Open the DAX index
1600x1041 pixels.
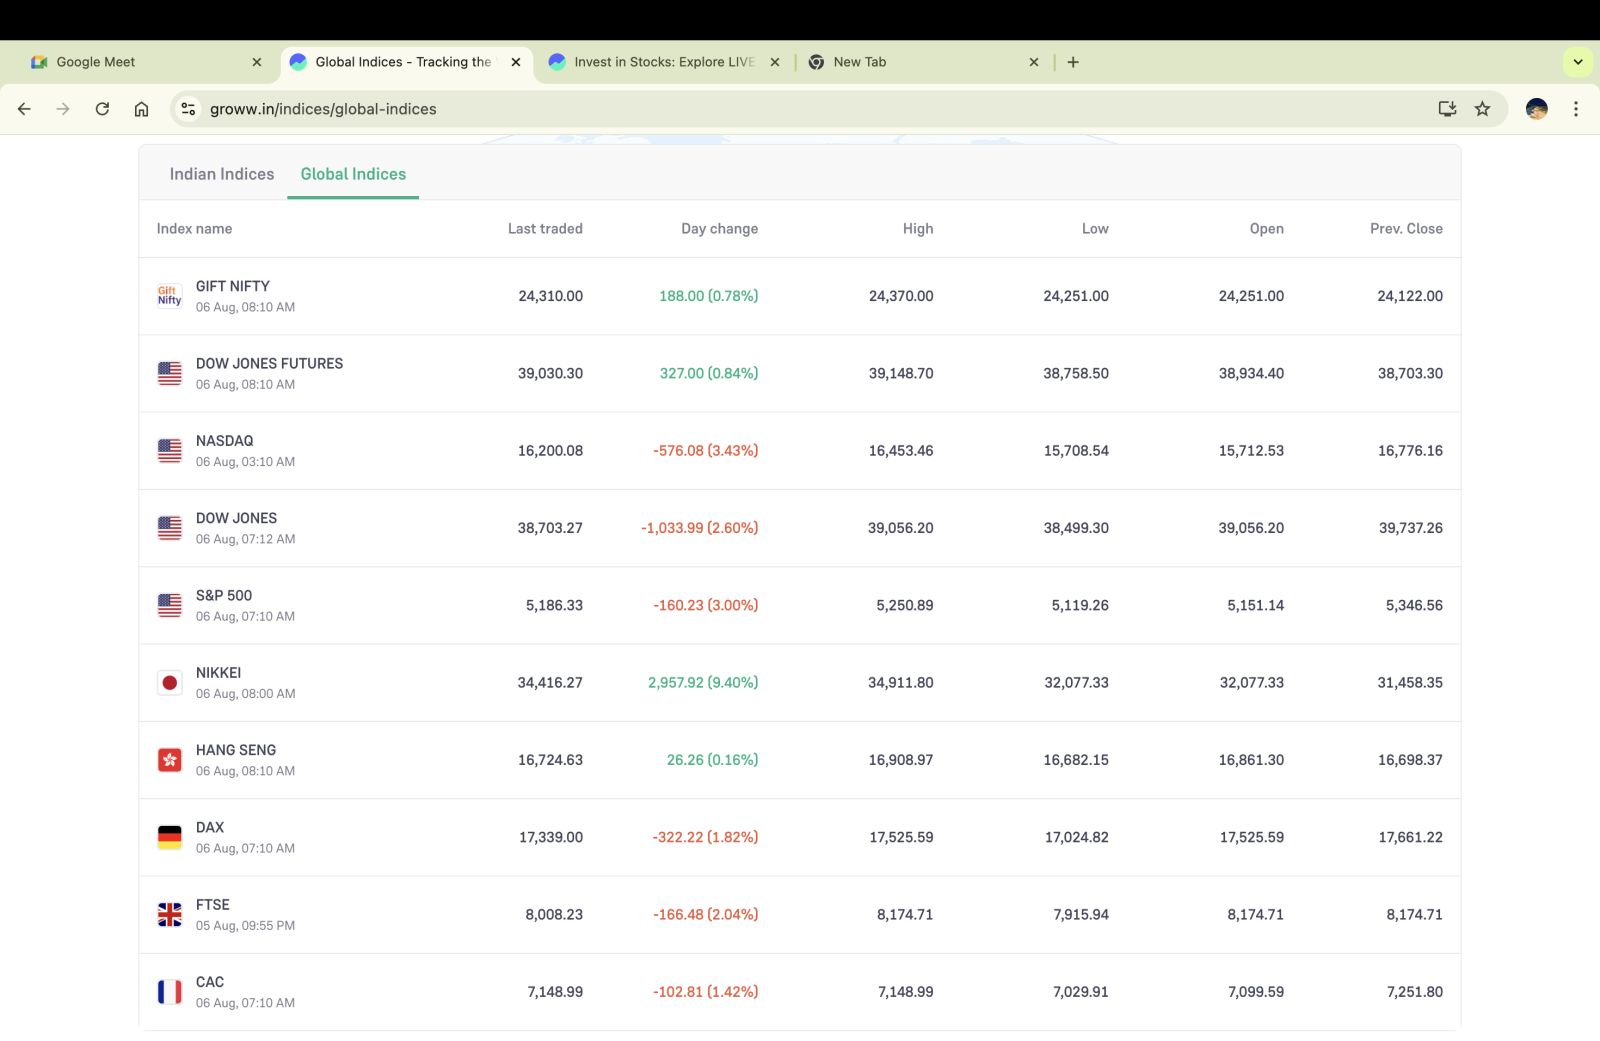pyautogui.click(x=210, y=827)
